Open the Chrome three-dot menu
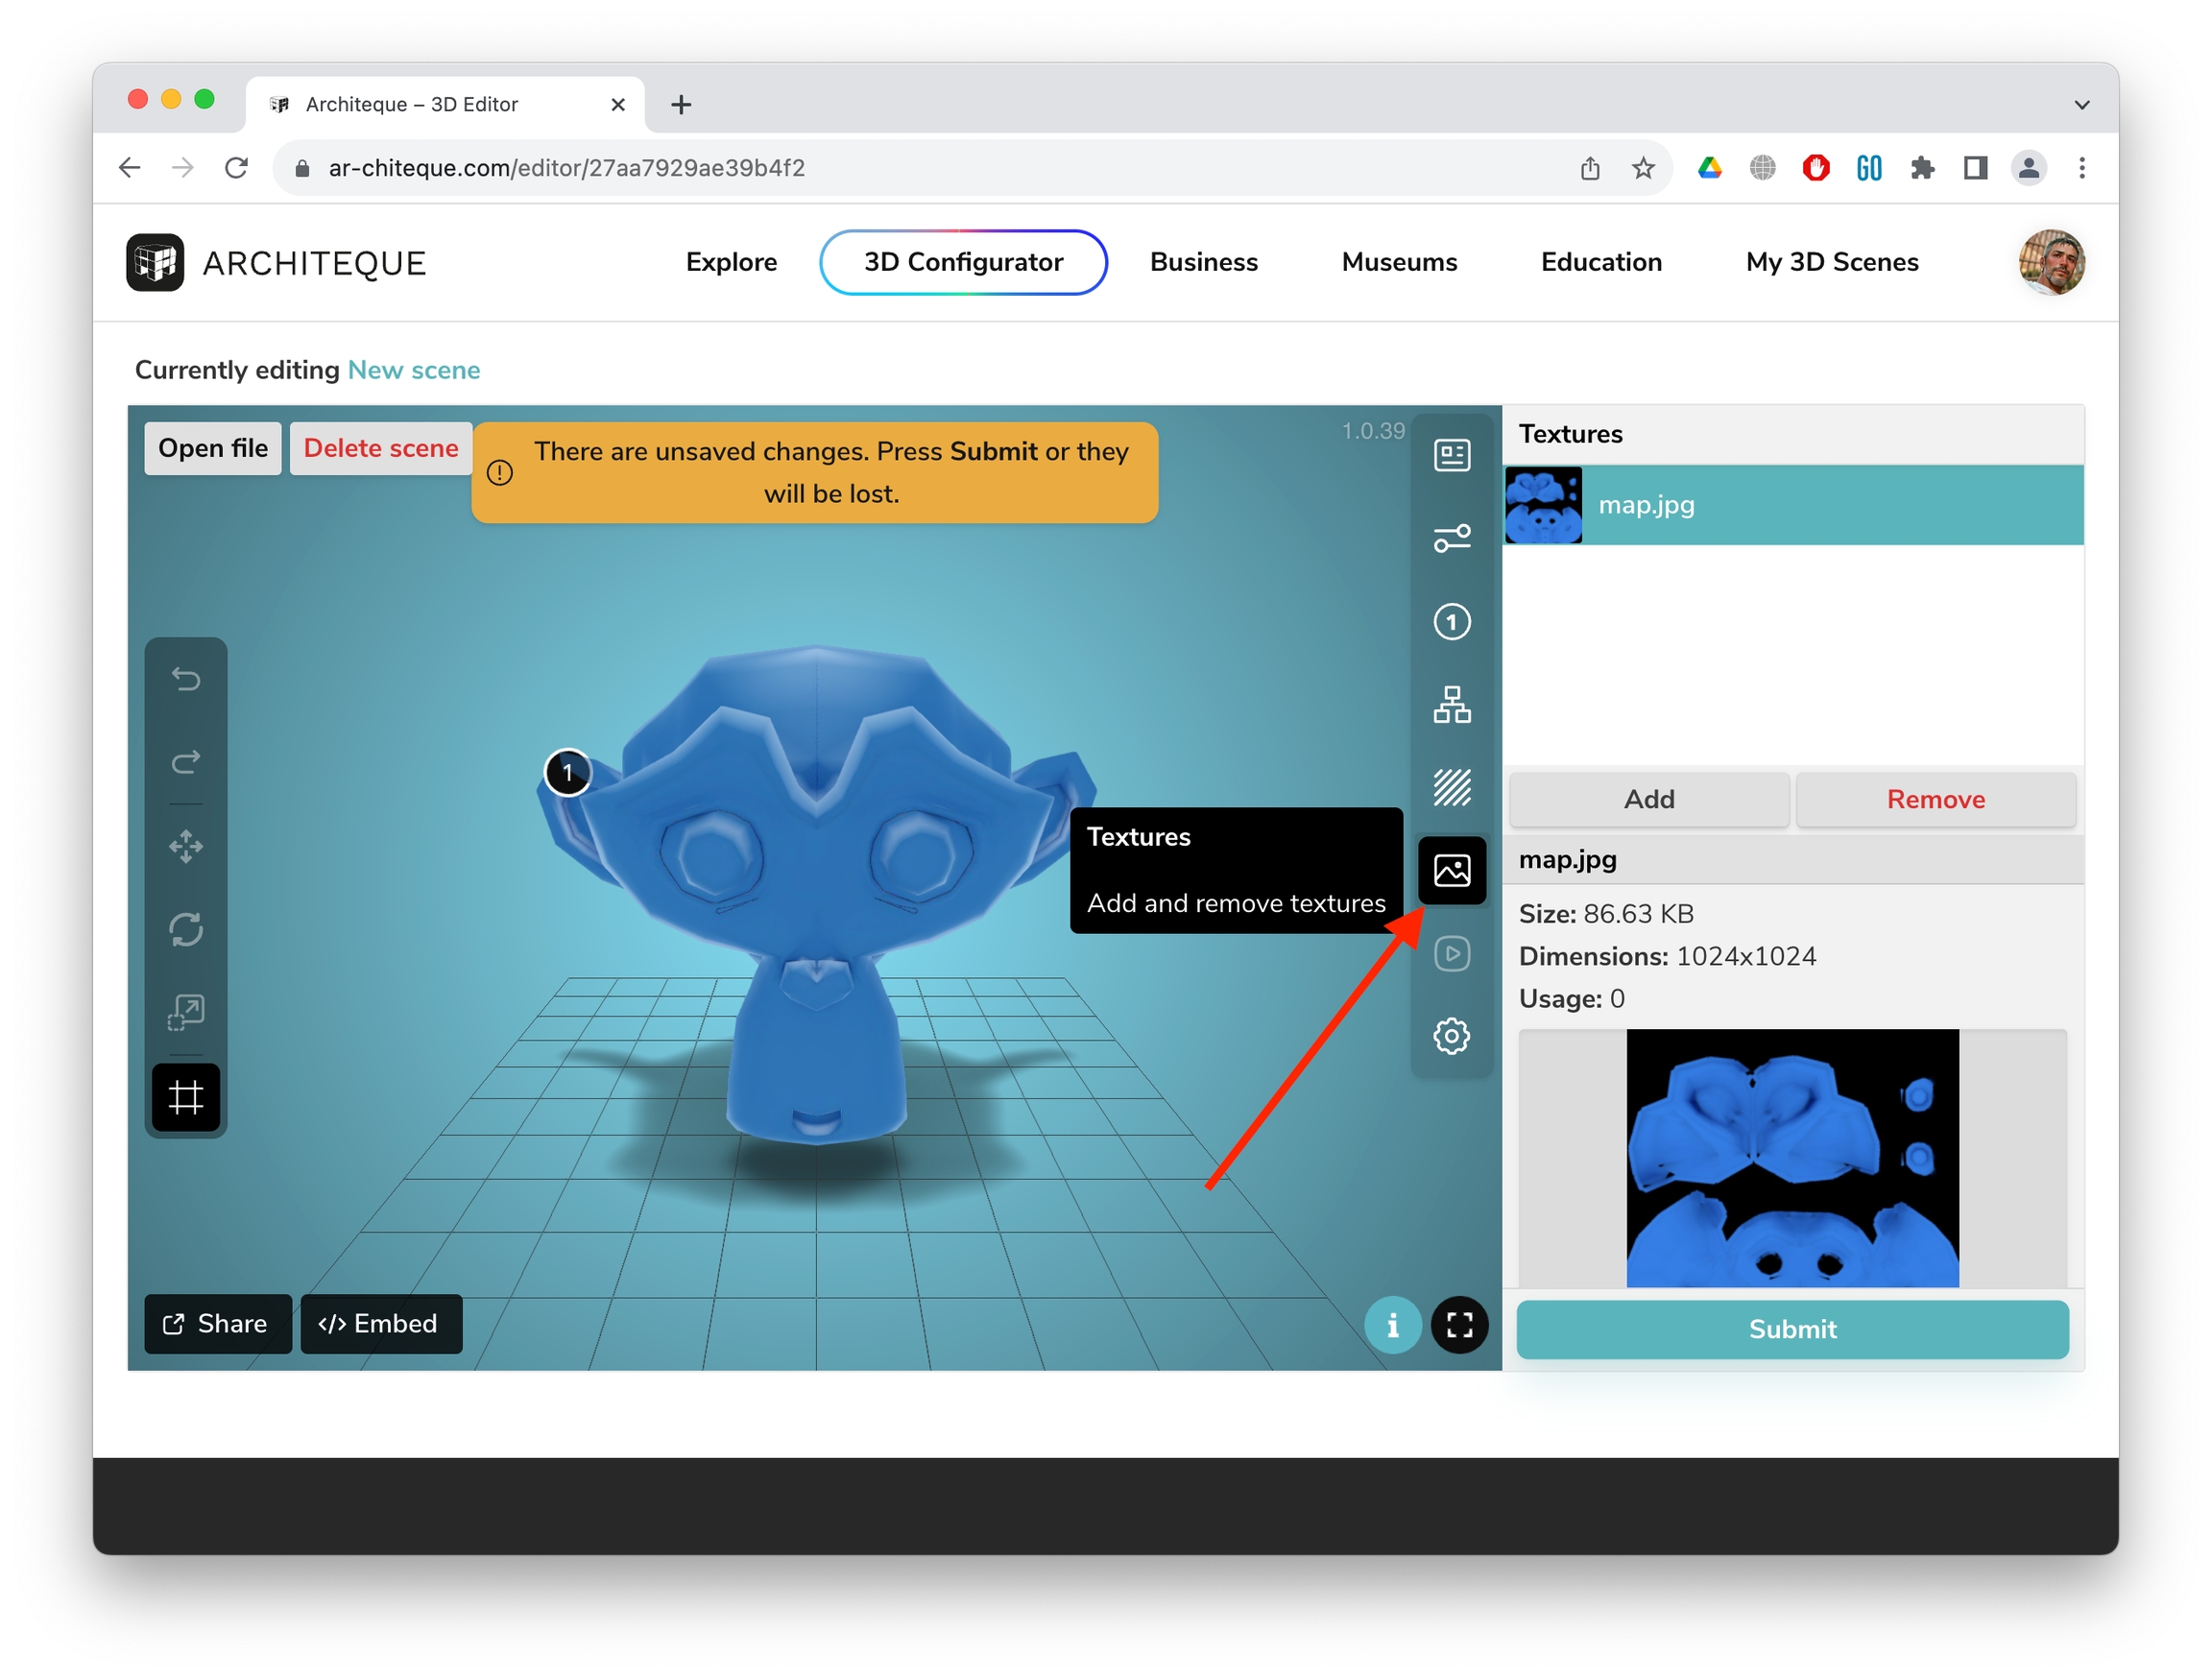 pos(2081,168)
